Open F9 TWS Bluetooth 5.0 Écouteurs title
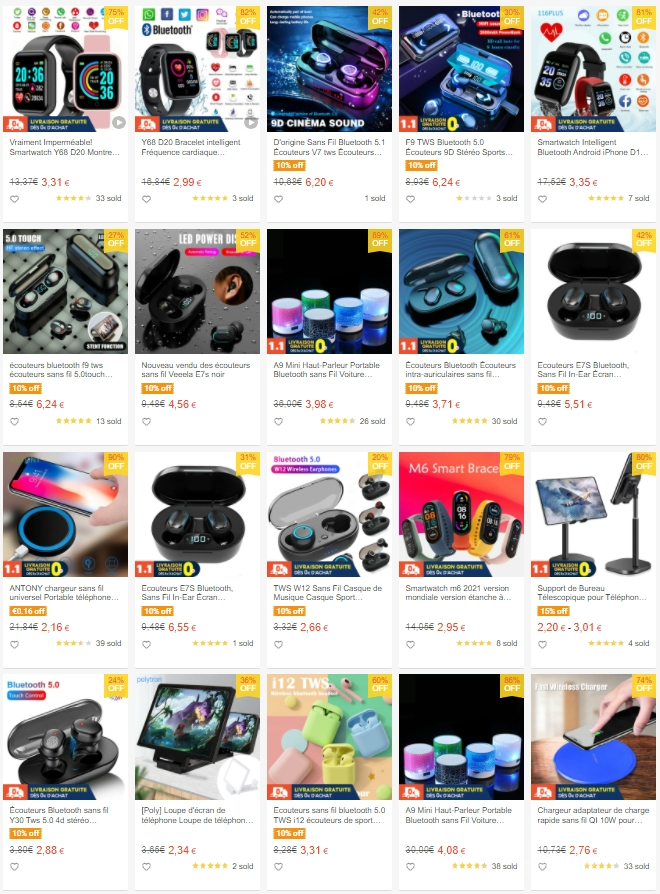 point(459,147)
